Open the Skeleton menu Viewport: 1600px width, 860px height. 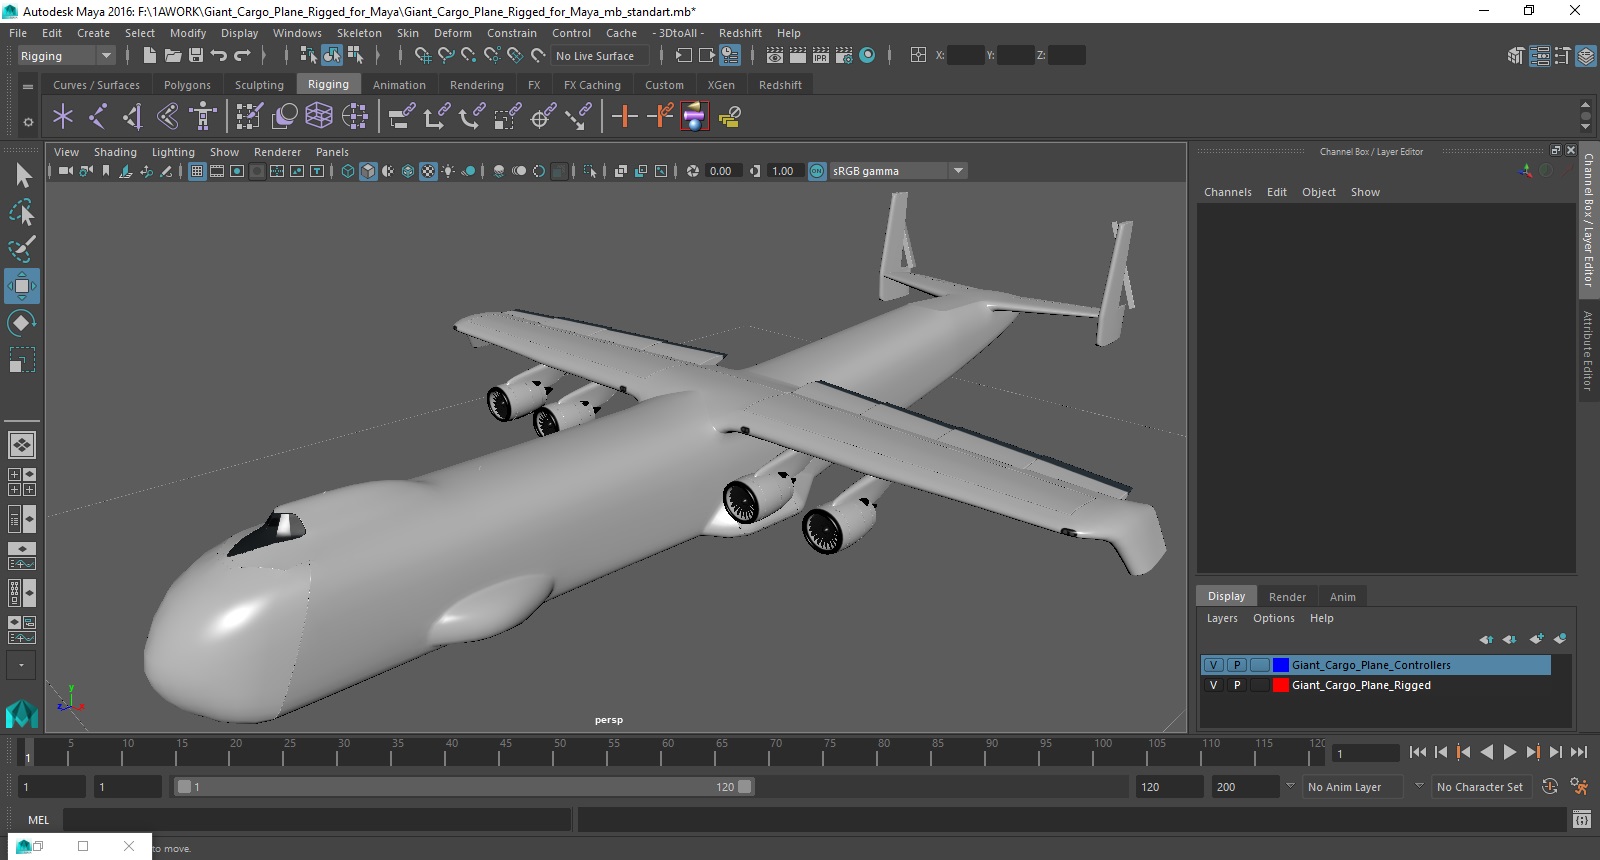(359, 33)
